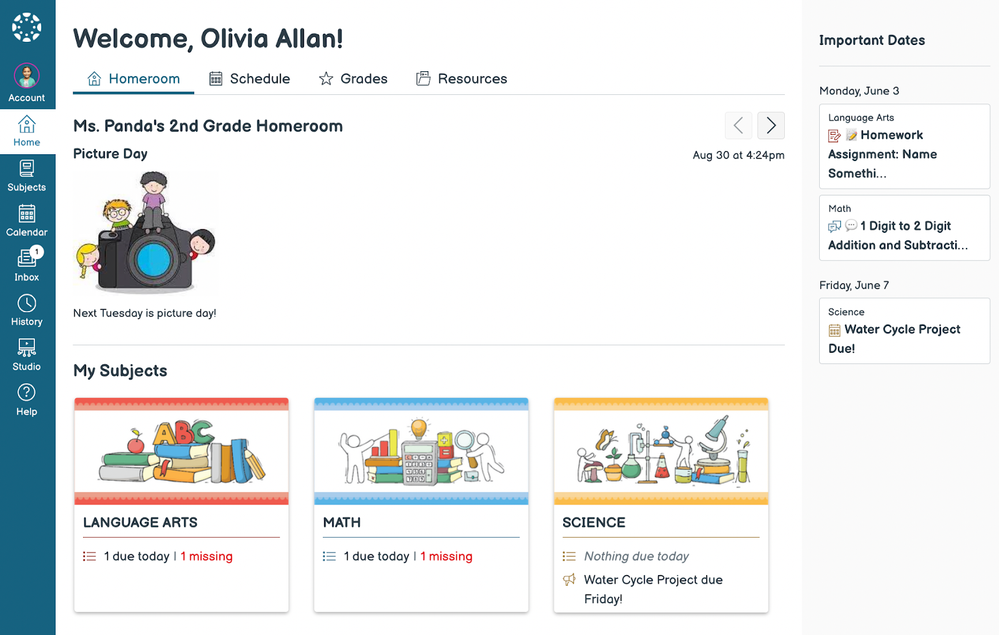Click the Picture Day camera image

coord(146,232)
